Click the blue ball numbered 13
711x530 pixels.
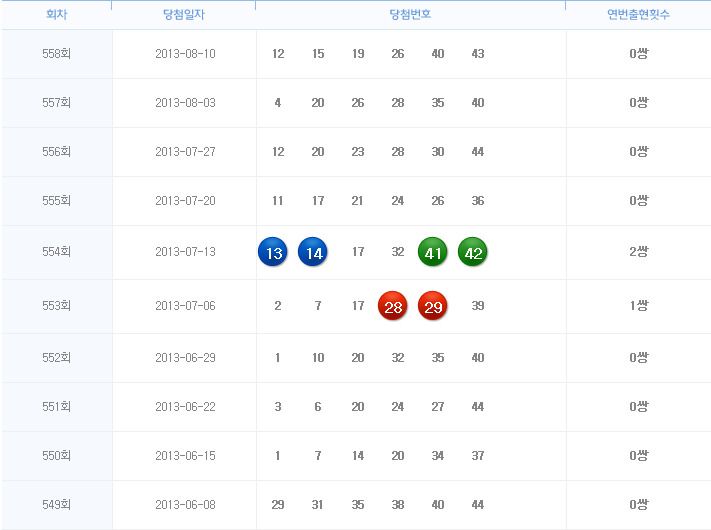click(273, 252)
